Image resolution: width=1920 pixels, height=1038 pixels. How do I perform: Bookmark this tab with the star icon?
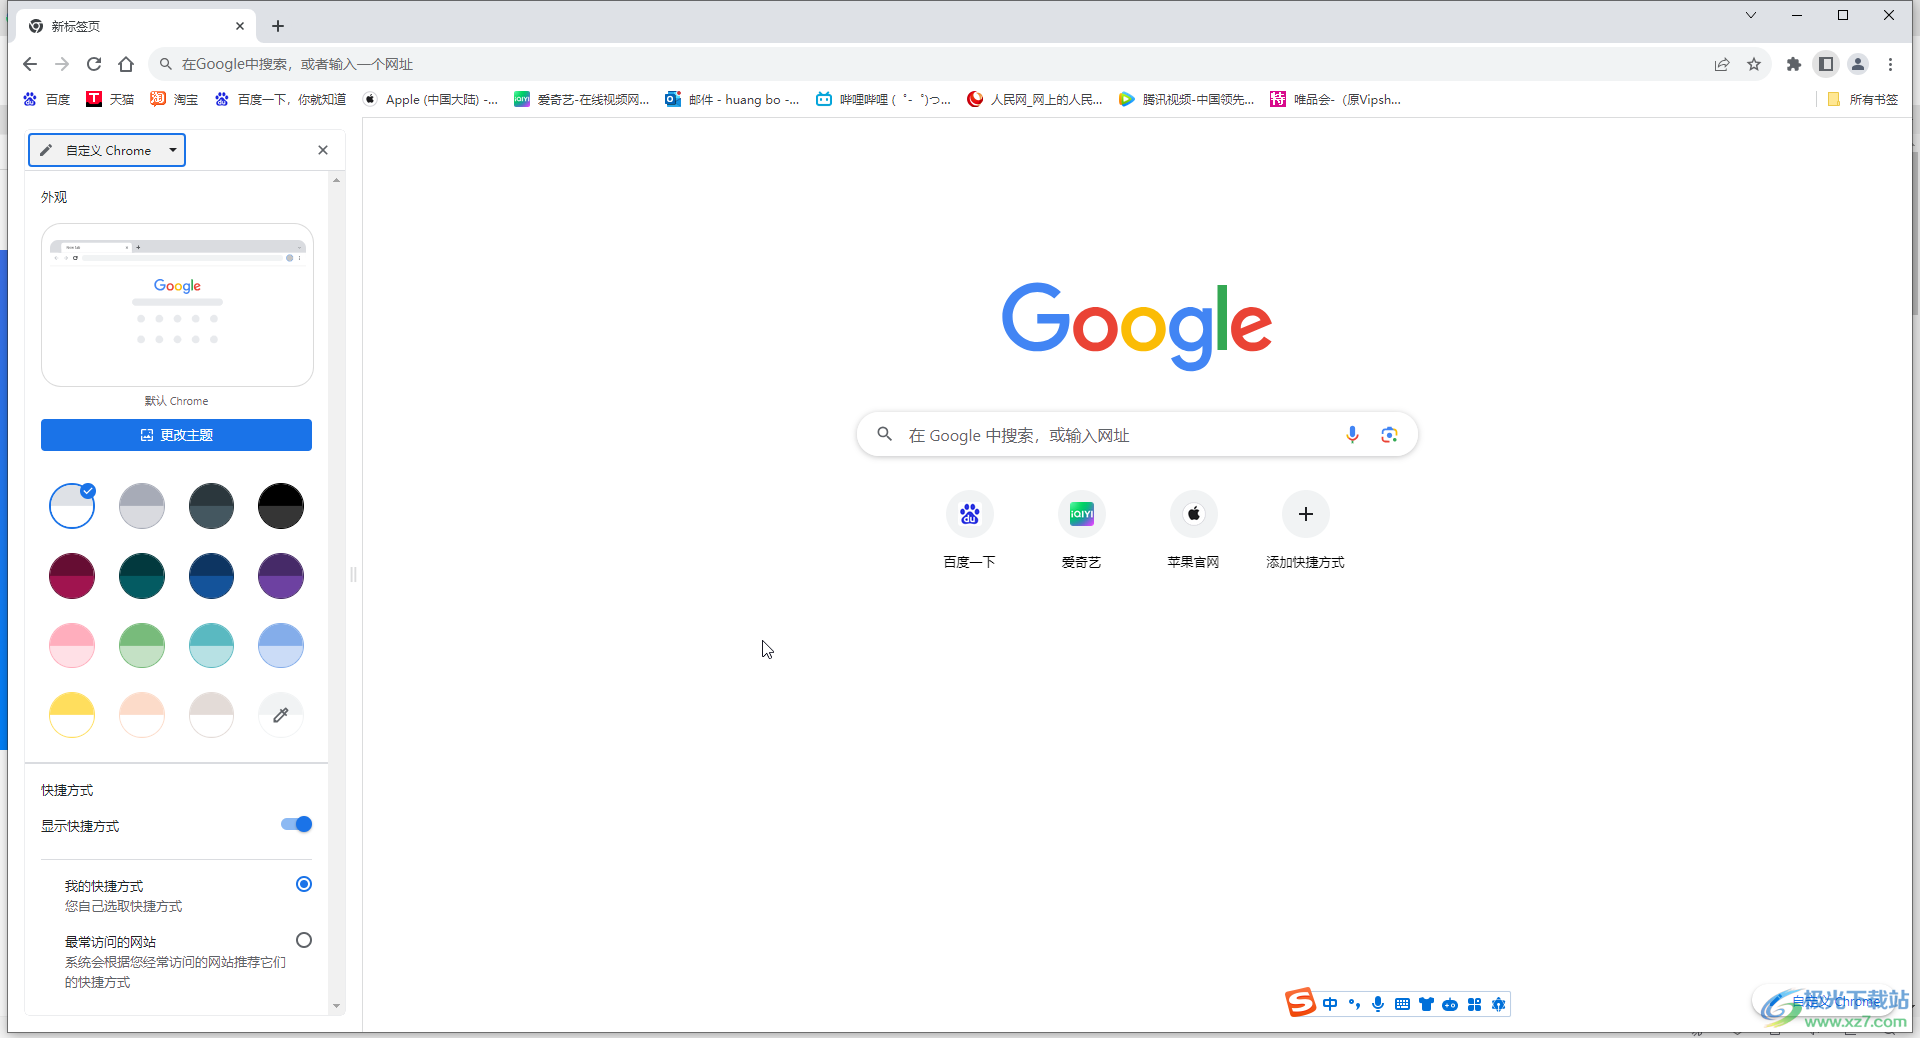1754,64
